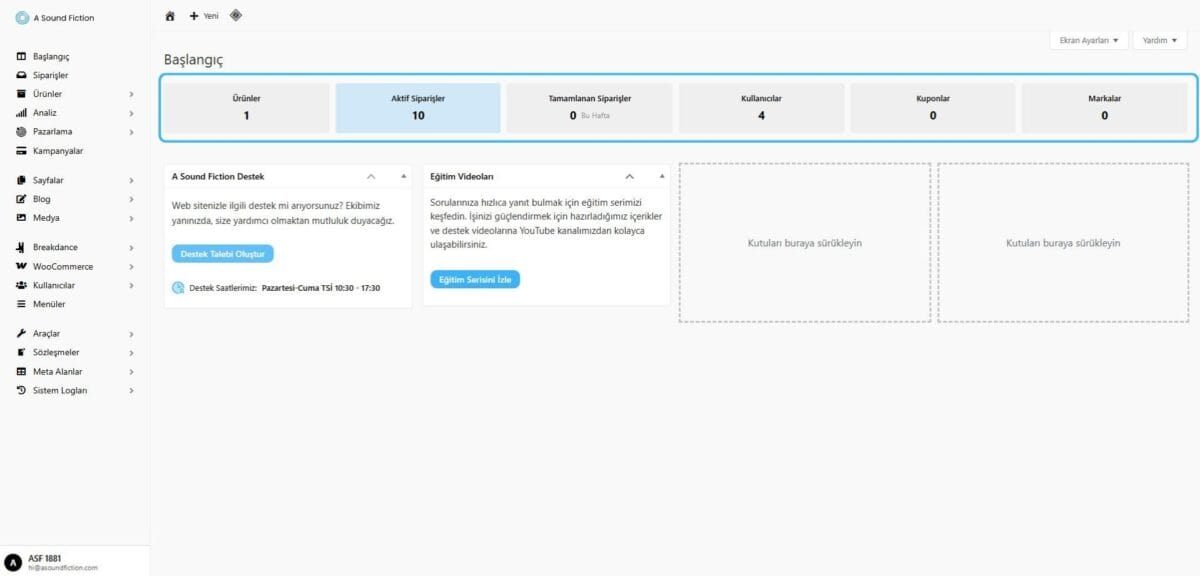Open the Ekran Ayarları dropdown
1200x576 pixels.
[1088, 40]
